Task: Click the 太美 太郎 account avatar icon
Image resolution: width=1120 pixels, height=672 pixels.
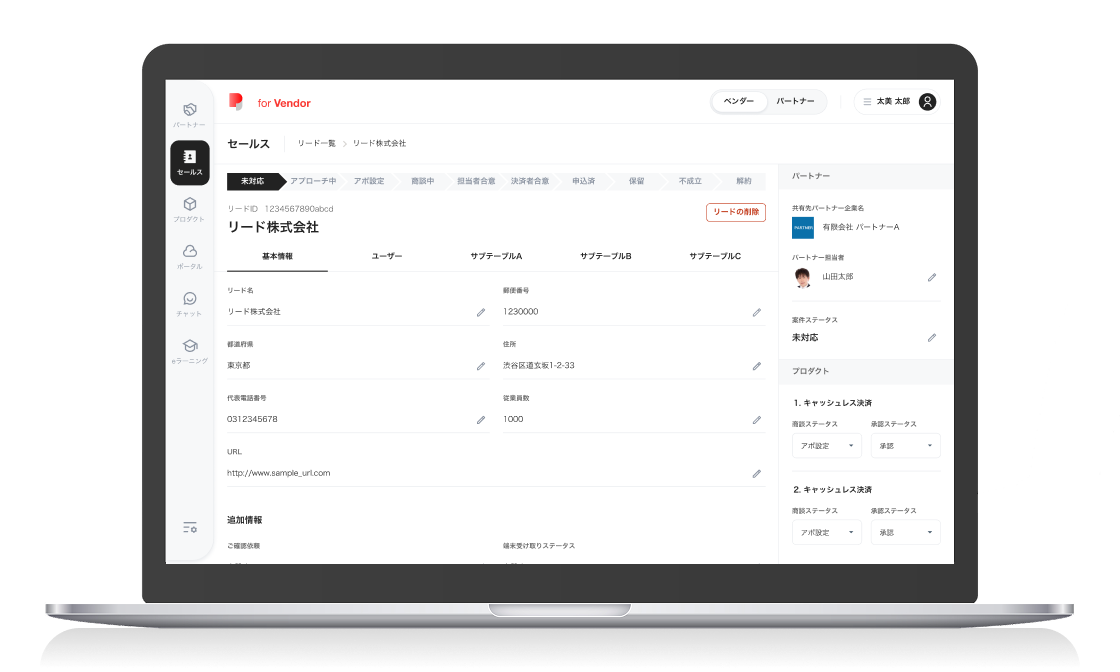Action: pyautogui.click(x=927, y=101)
